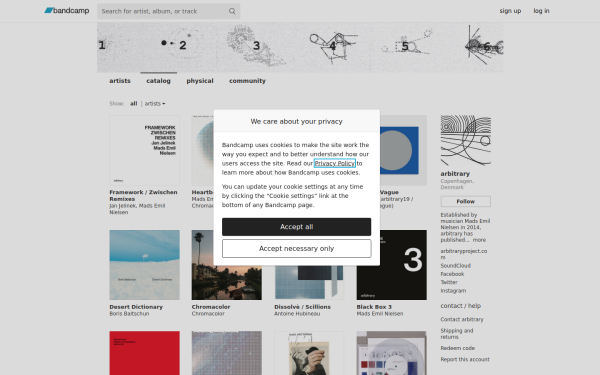
Task: Open Desert Dictionary album cover
Action: click(144, 265)
